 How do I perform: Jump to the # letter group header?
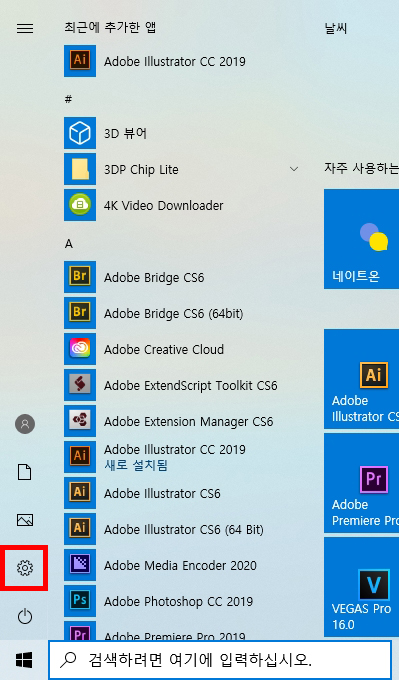(68, 99)
